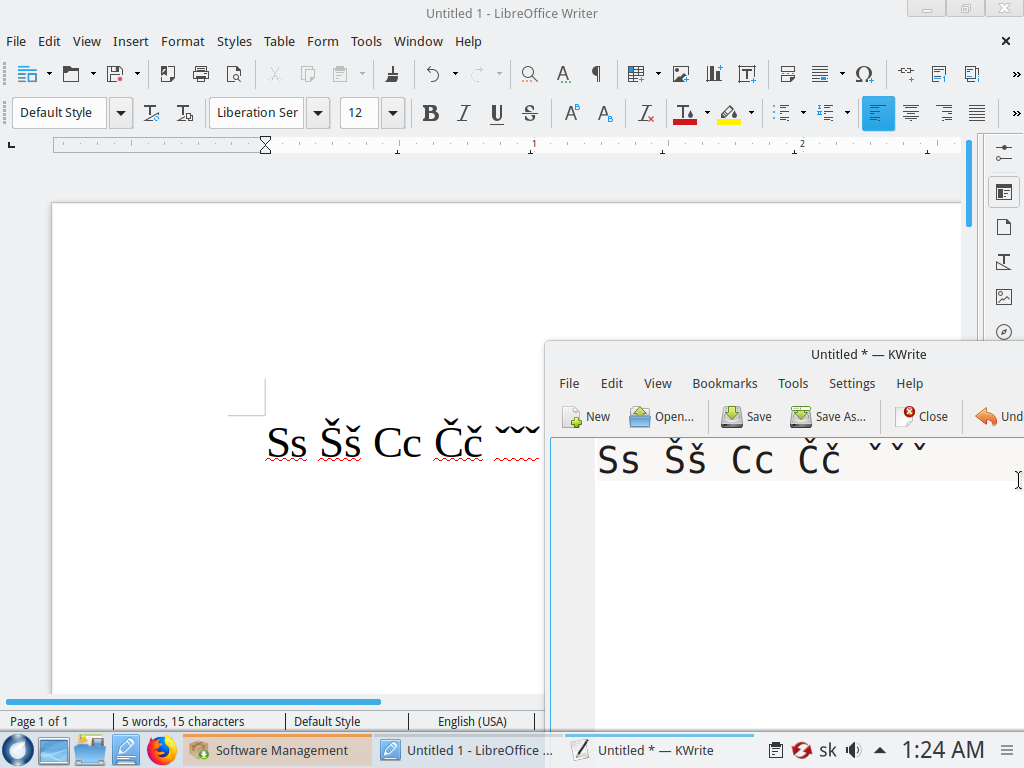Viewport: 1024px width, 768px height.
Task: Insert special character omega icon
Action: (864, 74)
